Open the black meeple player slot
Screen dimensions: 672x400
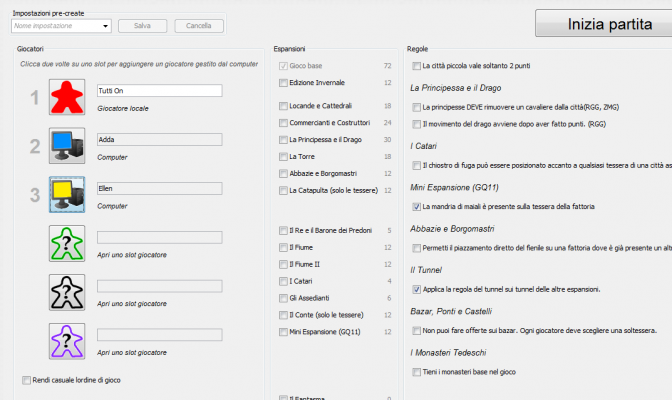pos(68,292)
